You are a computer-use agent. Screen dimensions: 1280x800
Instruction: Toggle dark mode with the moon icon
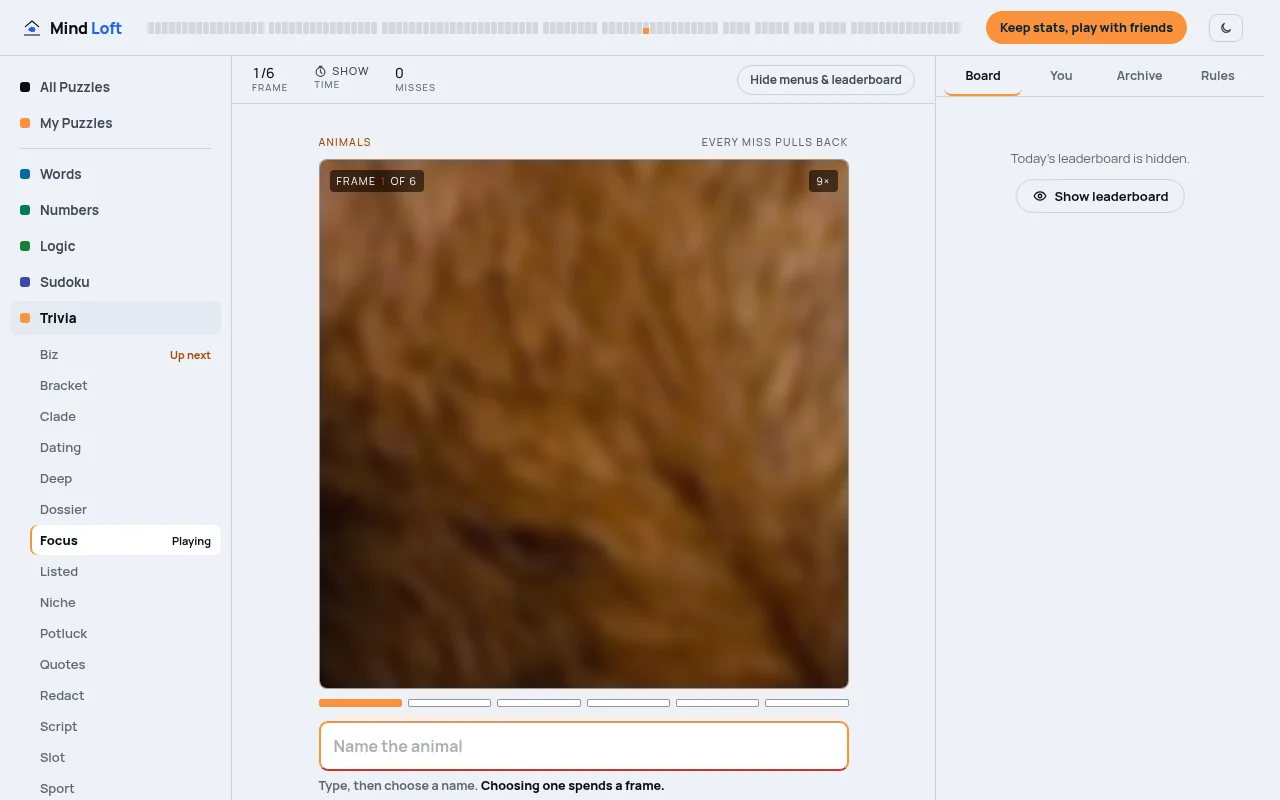[1226, 28]
